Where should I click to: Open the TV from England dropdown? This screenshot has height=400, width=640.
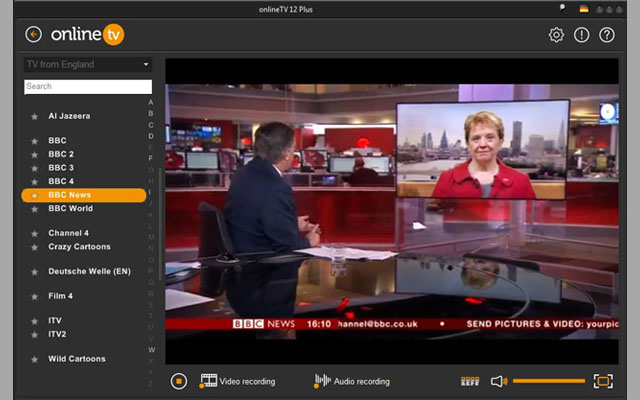(x=88, y=64)
